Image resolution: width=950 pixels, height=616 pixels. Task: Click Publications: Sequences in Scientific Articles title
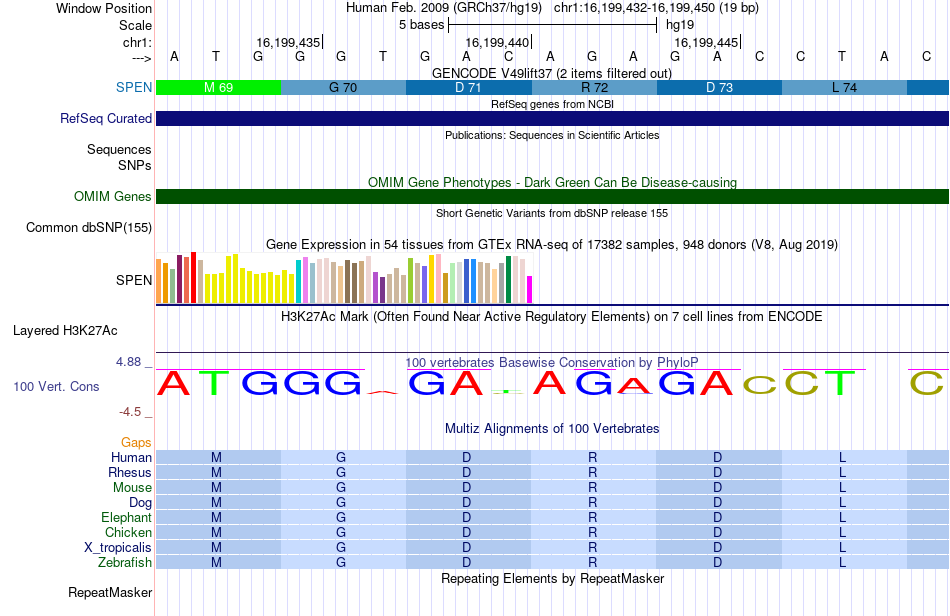click(x=552, y=135)
